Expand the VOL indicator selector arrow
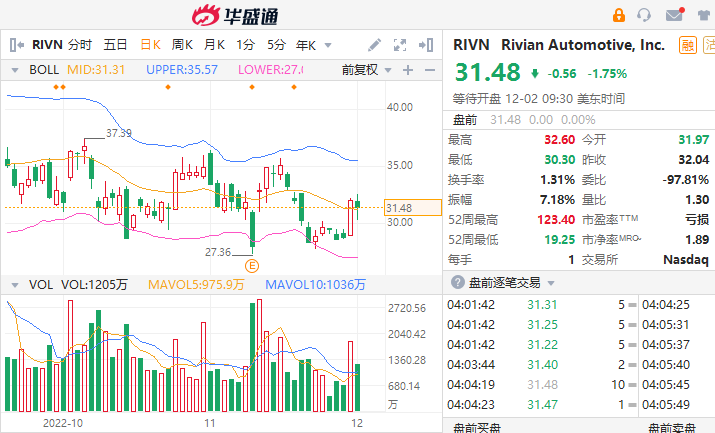 coord(15,285)
